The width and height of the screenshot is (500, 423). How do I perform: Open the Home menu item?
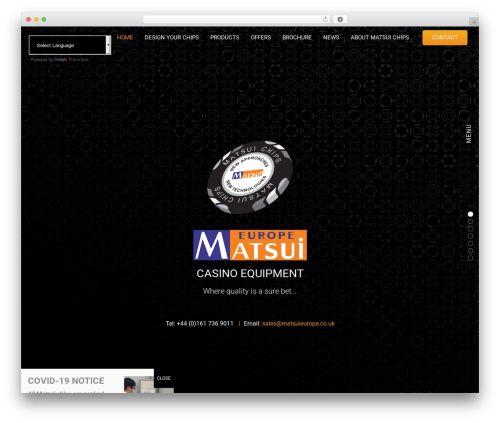click(125, 37)
